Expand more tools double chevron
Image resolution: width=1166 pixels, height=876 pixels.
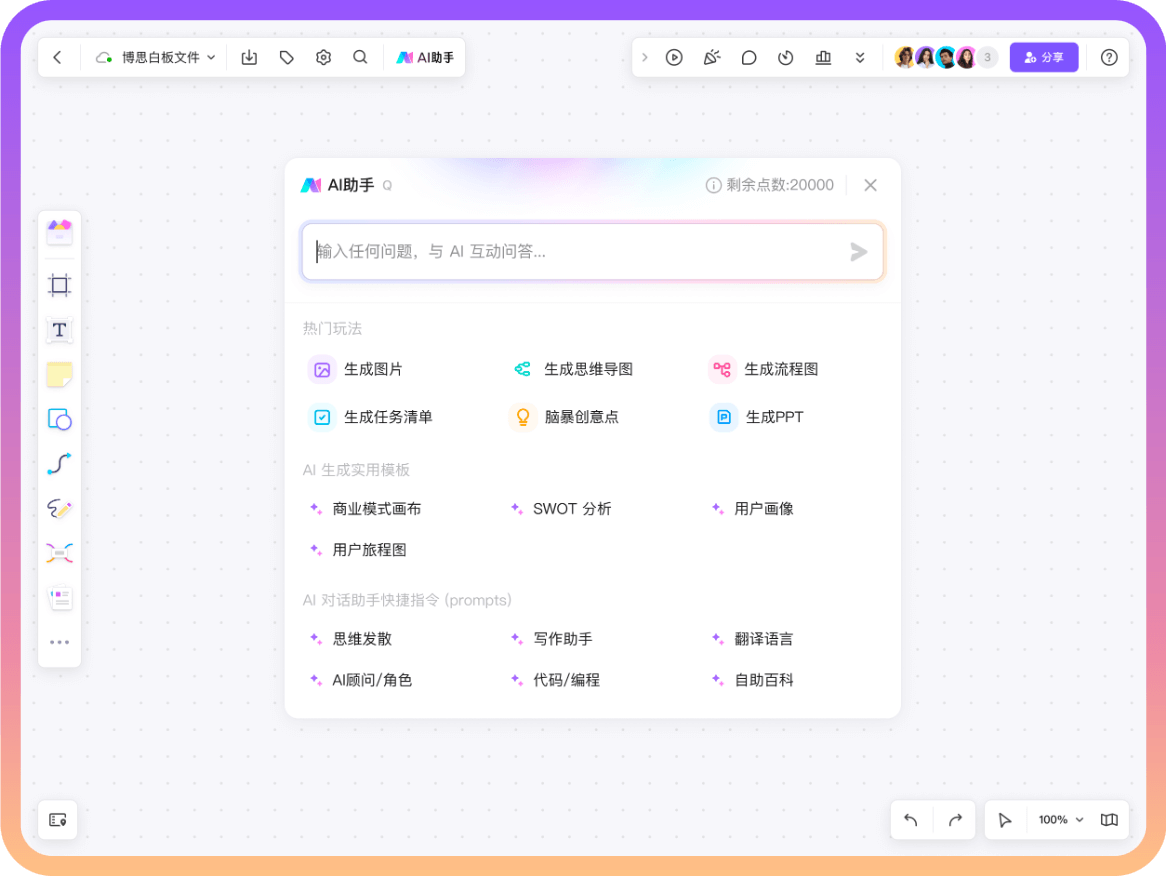click(x=860, y=57)
